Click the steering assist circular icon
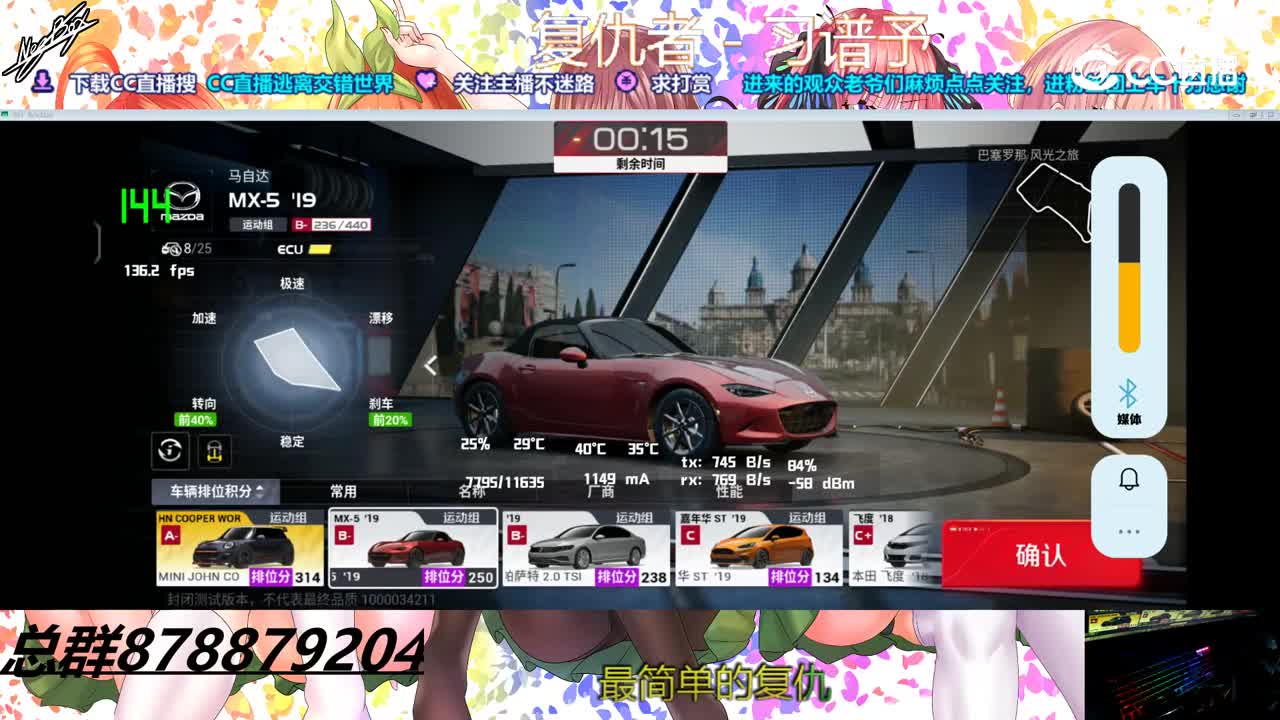This screenshot has height=720, width=1280. 170,450
